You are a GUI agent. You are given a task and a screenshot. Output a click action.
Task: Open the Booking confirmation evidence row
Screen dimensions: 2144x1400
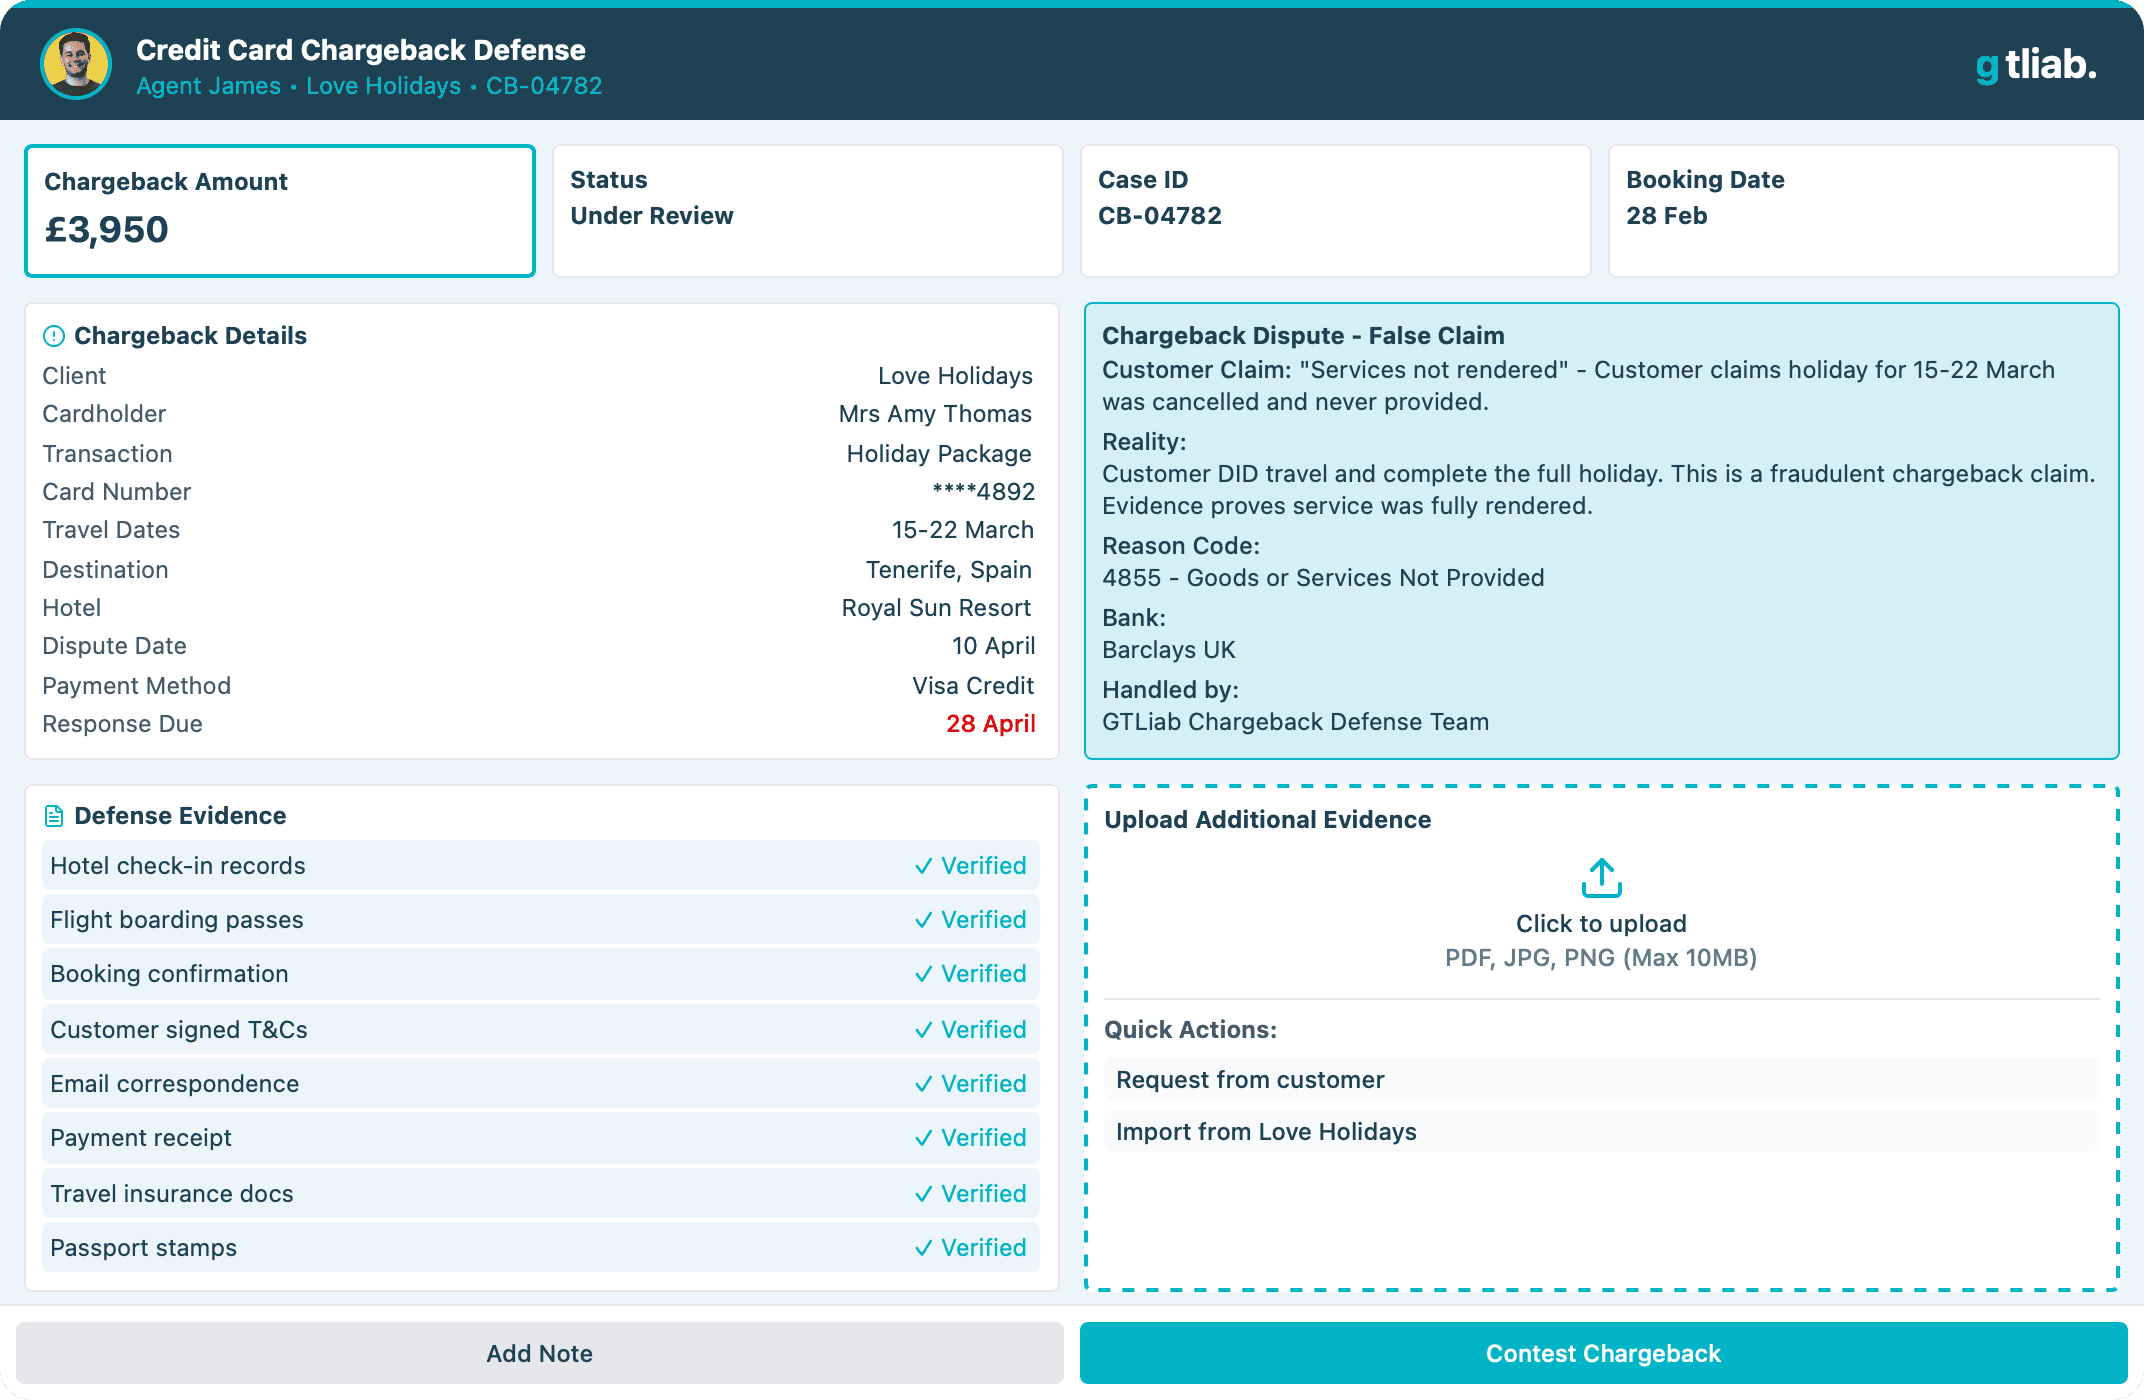click(x=540, y=974)
